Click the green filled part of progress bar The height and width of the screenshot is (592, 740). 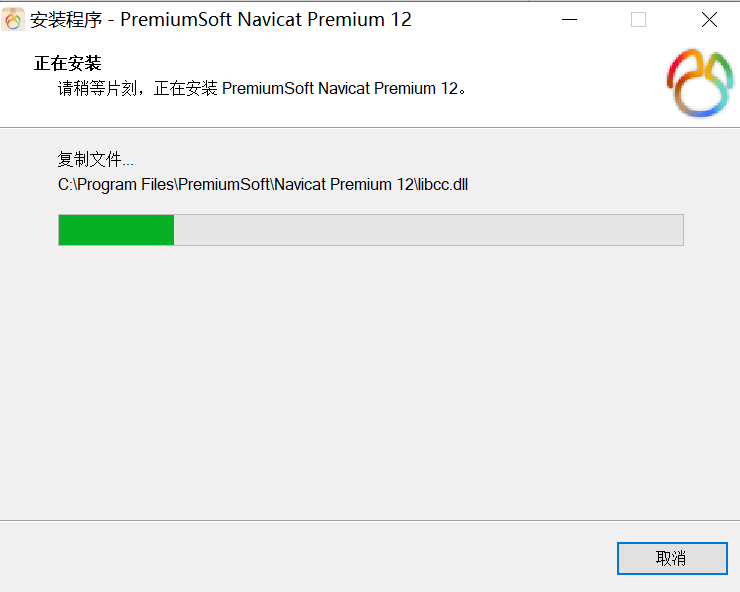click(116, 230)
